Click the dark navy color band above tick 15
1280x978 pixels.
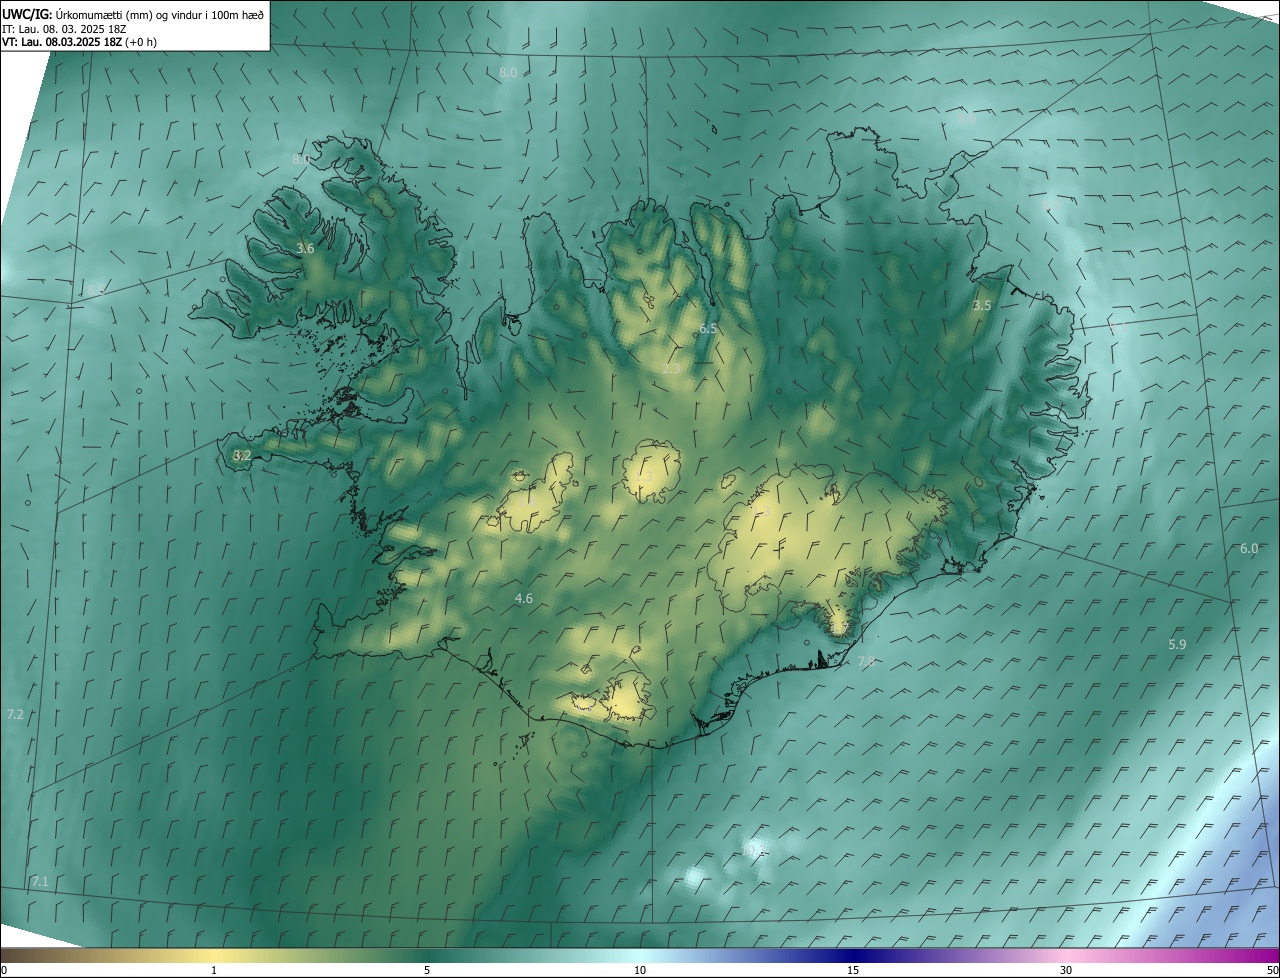point(853,956)
